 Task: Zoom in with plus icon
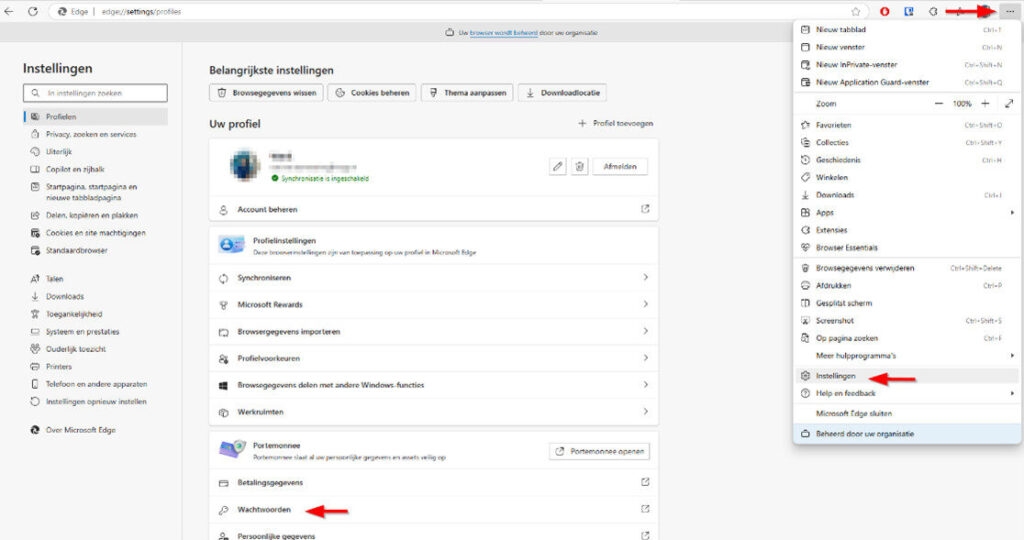[x=985, y=103]
